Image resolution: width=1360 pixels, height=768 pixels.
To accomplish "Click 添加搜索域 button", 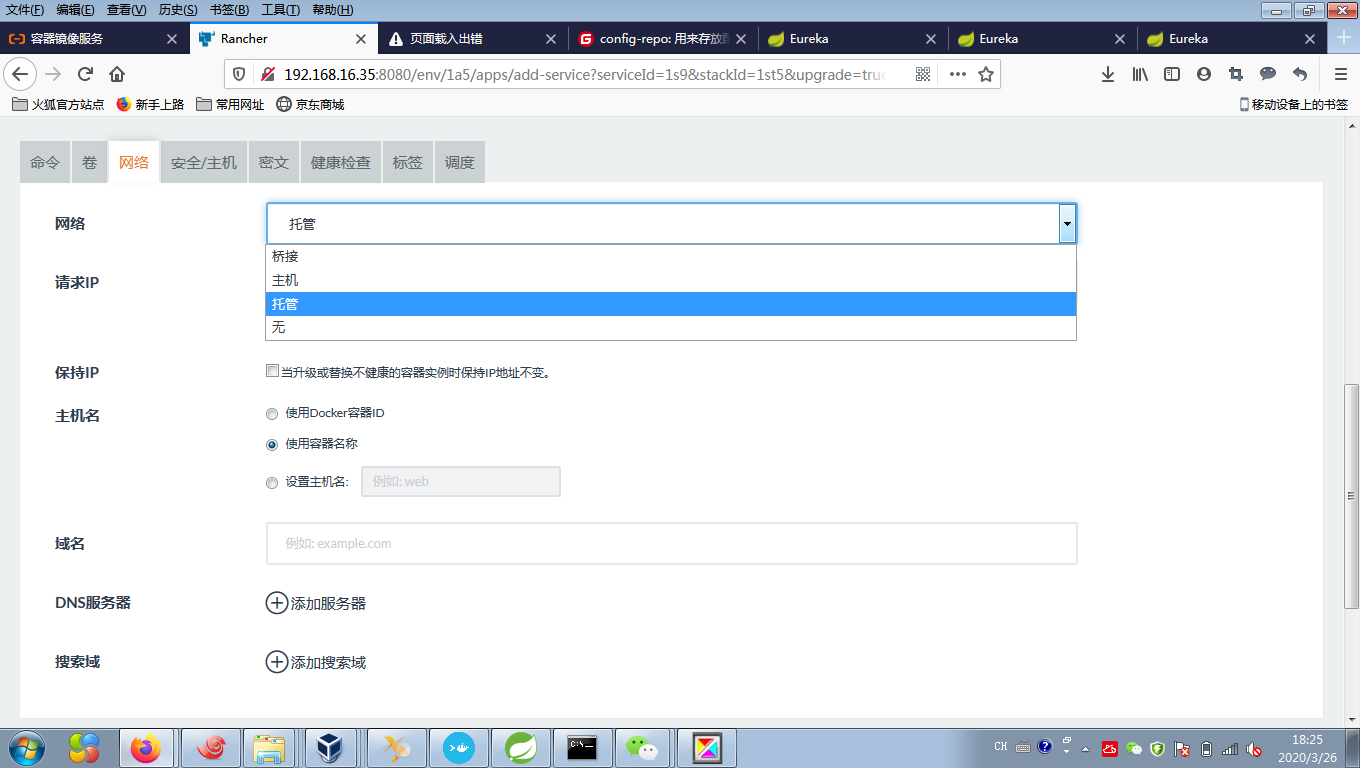I will (316, 662).
